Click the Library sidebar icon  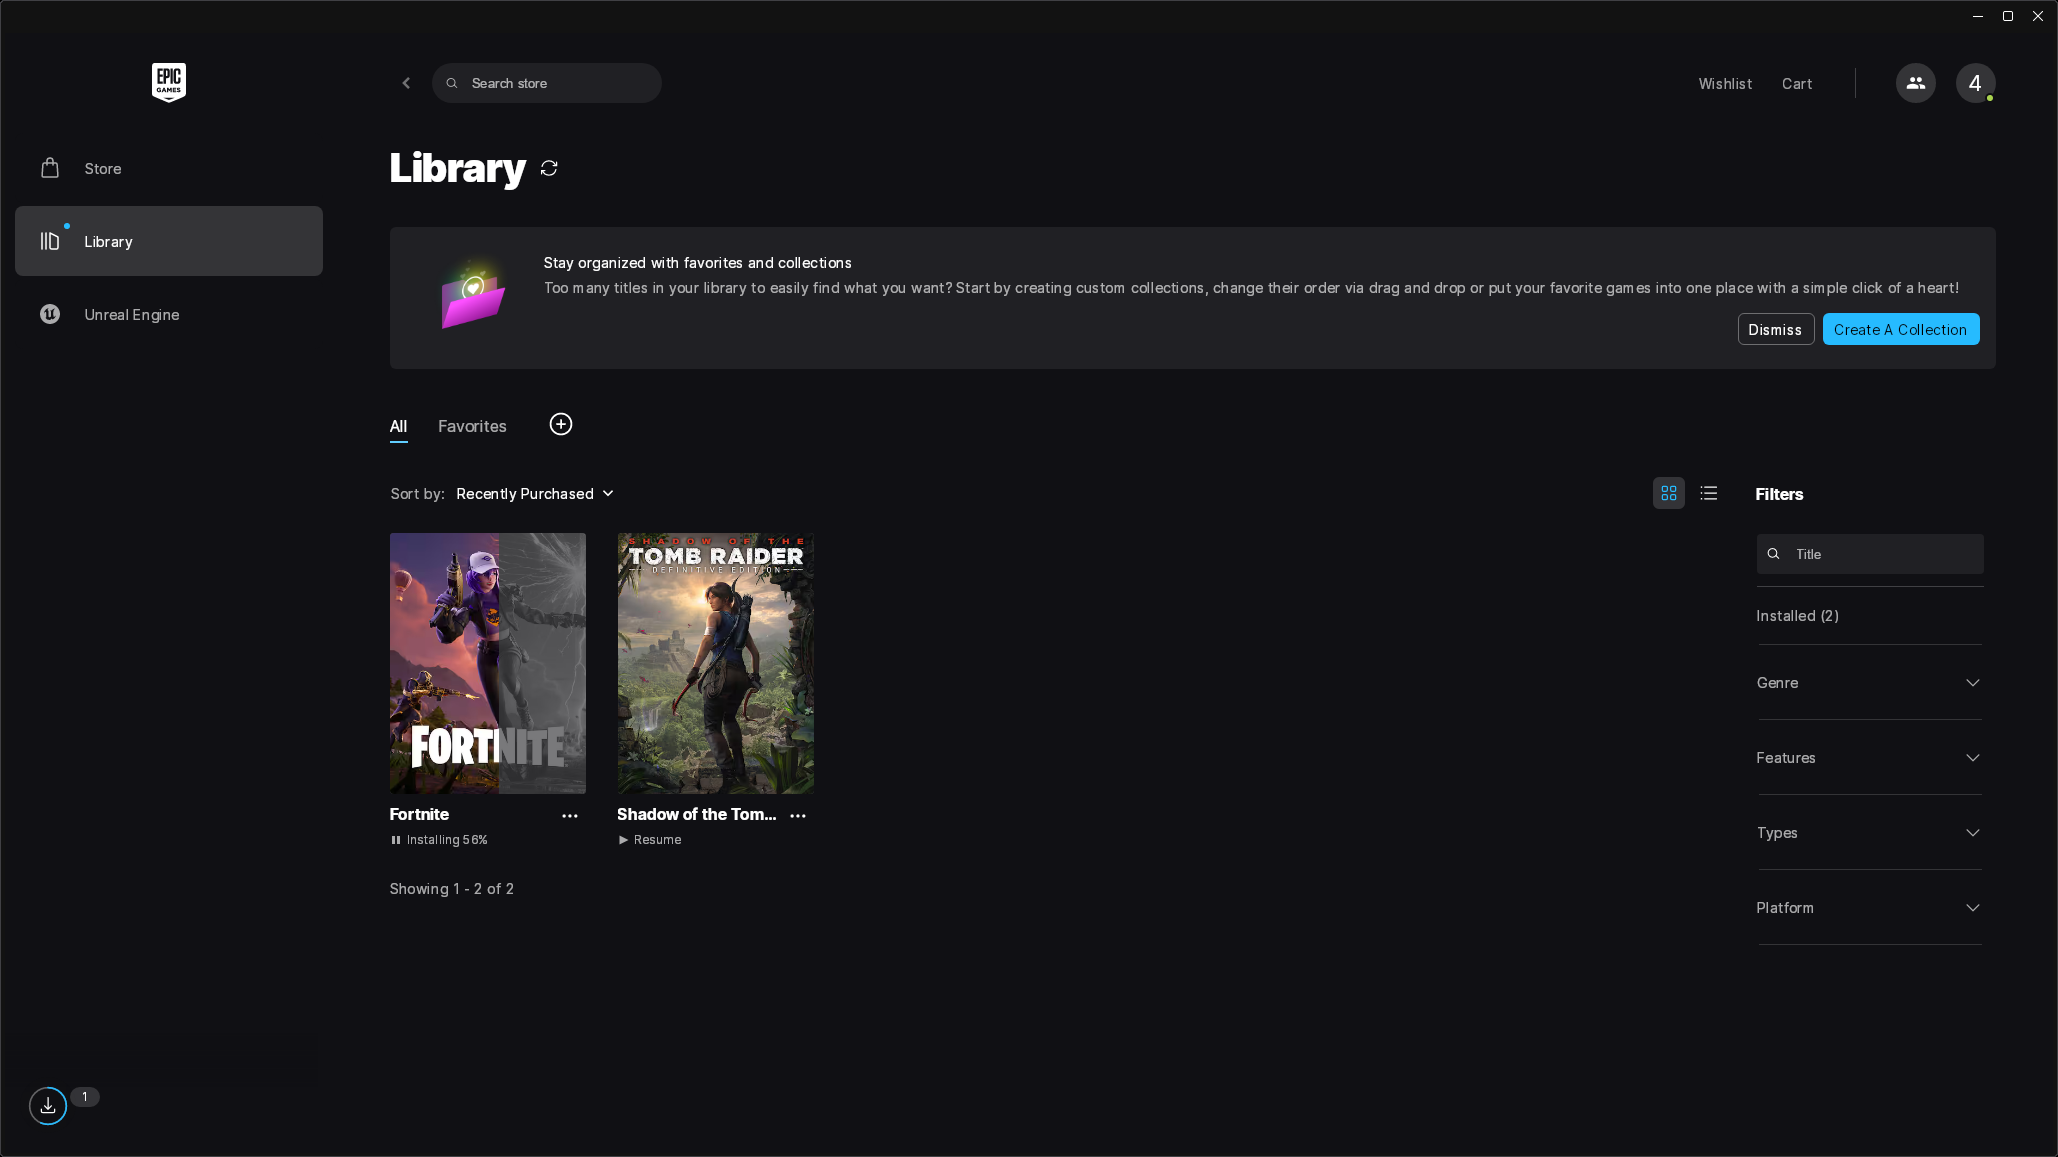pyautogui.click(x=50, y=241)
